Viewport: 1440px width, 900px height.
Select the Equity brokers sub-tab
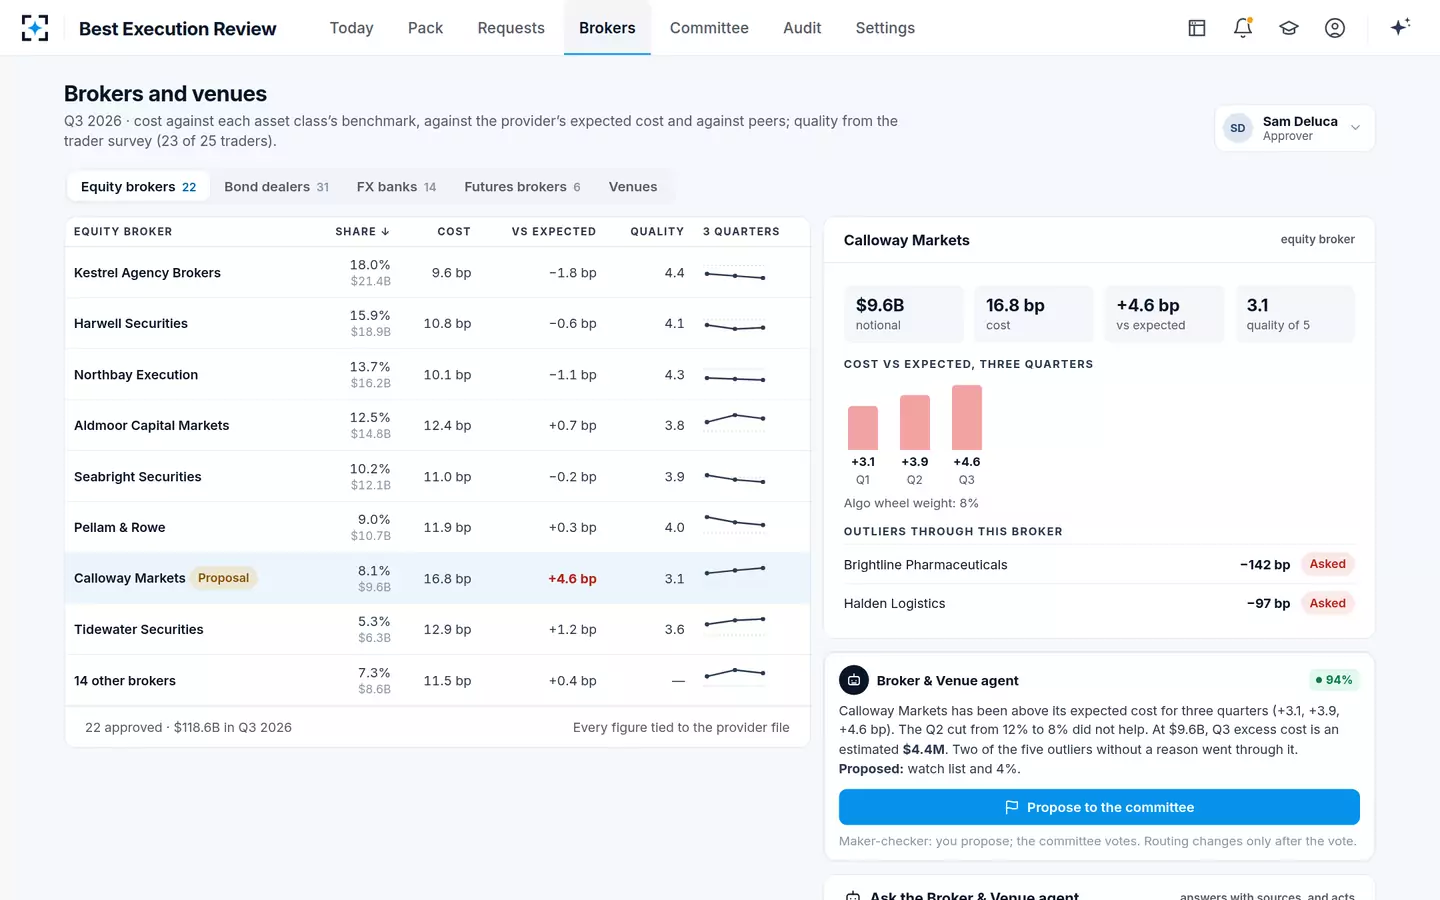coord(139,187)
